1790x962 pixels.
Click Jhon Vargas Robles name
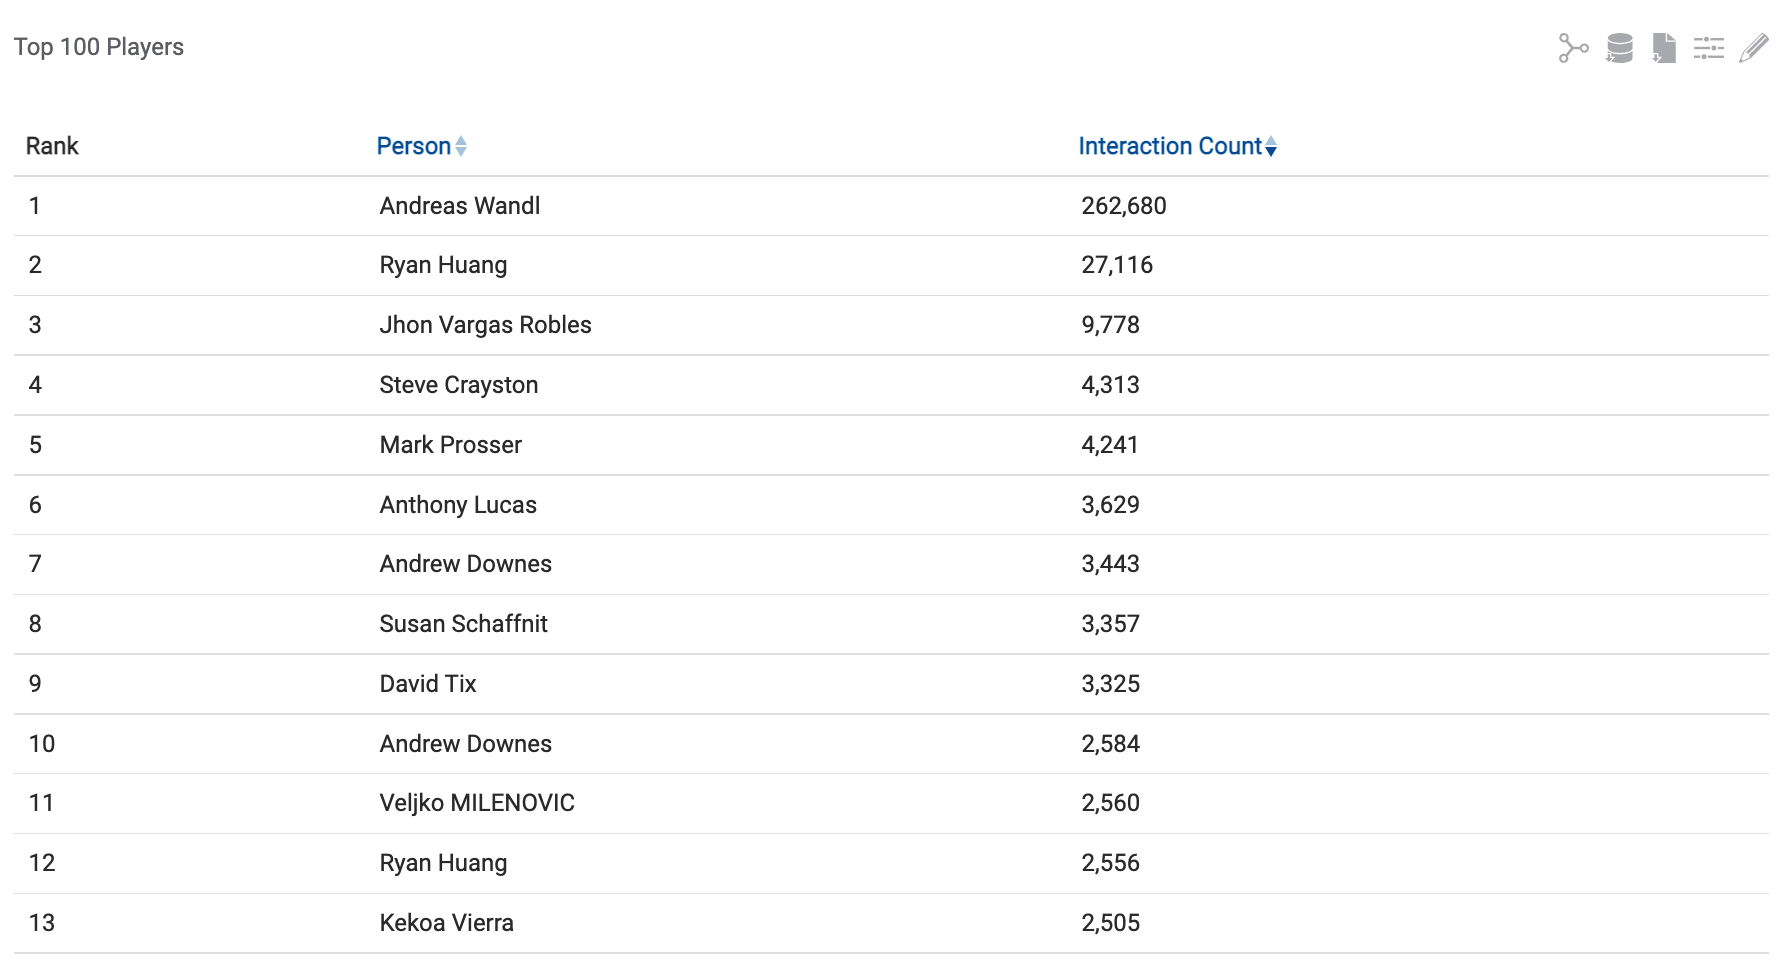pyautogui.click(x=485, y=325)
